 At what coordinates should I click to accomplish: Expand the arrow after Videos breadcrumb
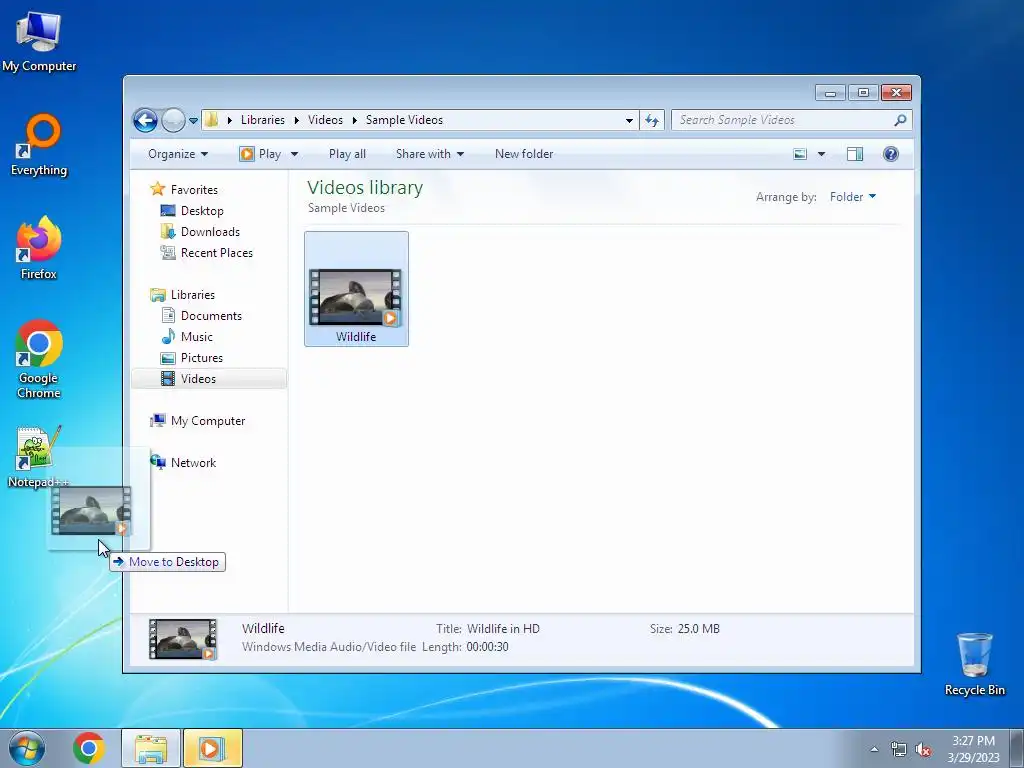pos(355,120)
